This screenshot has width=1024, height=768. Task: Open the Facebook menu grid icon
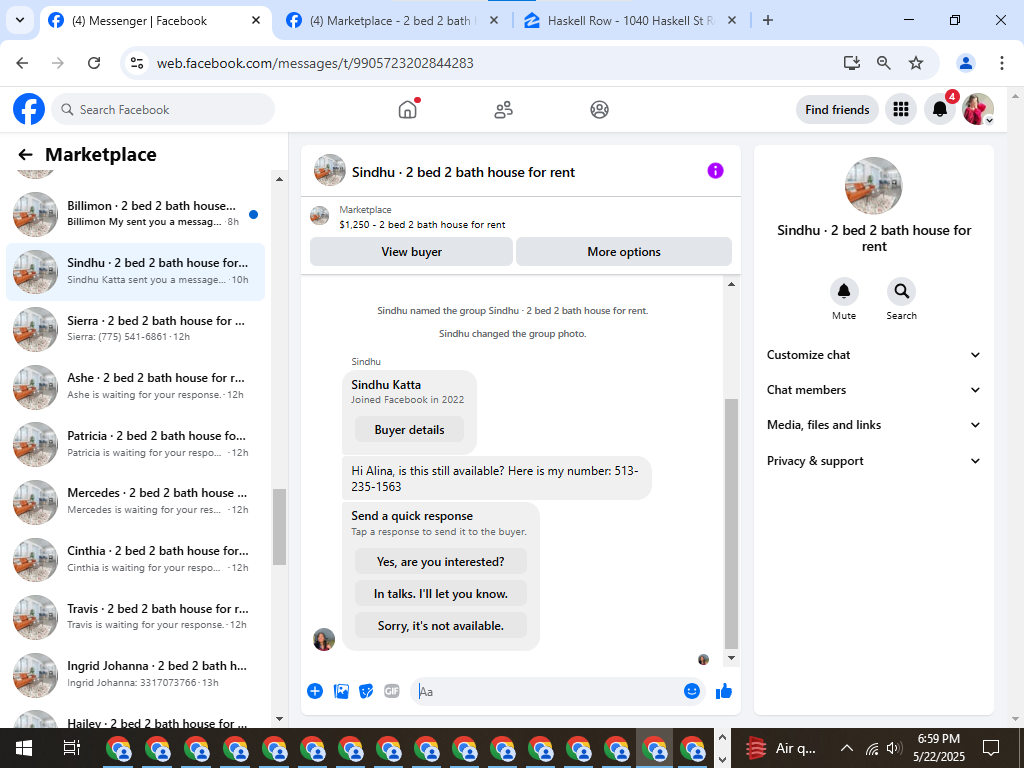901,109
